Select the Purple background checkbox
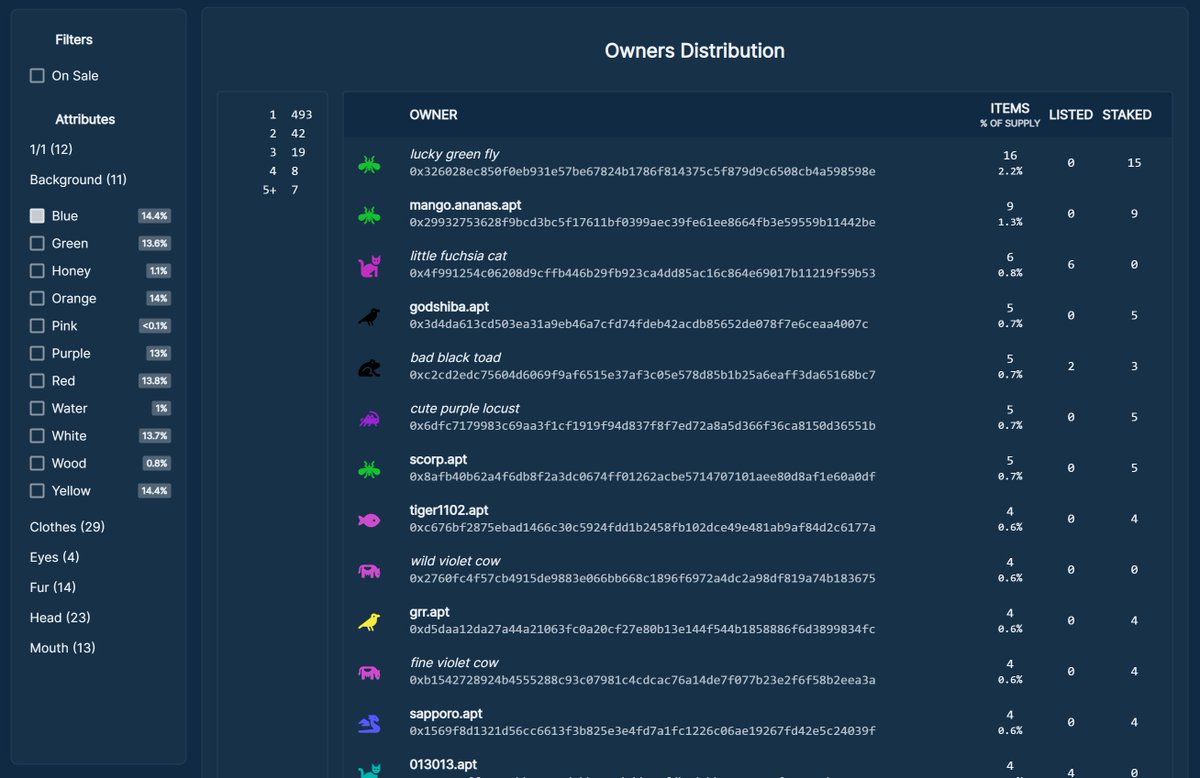The height and width of the screenshot is (778, 1200). 37,353
